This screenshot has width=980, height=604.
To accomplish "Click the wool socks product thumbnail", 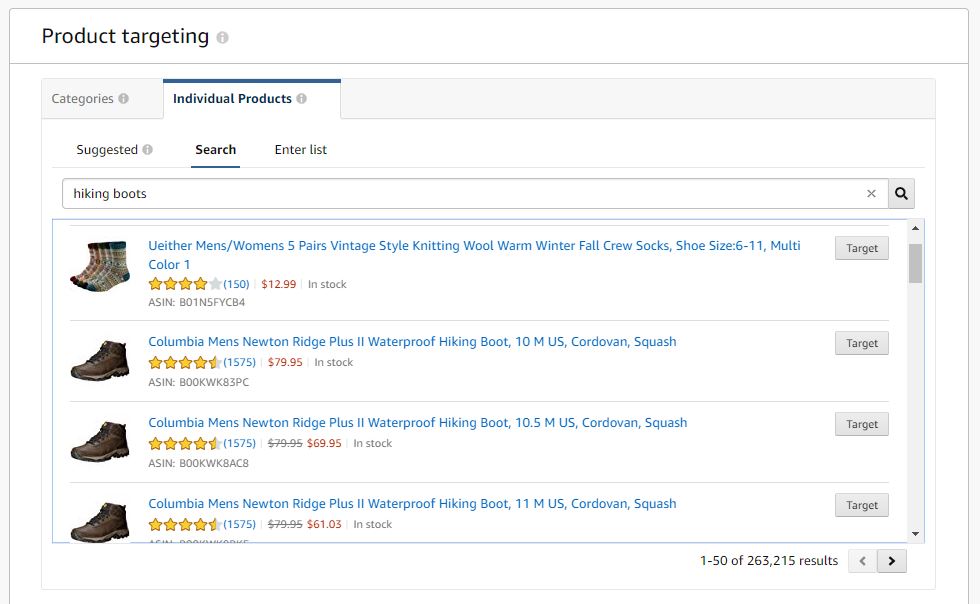I will pos(101,266).
